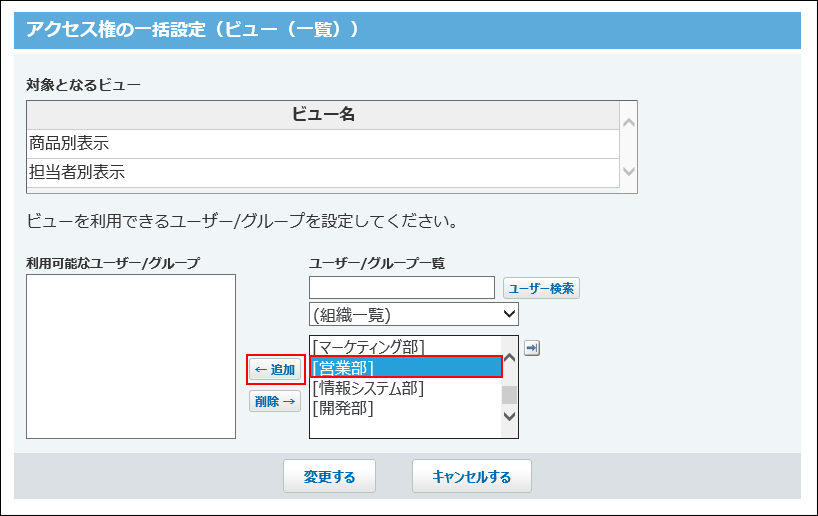This screenshot has width=818, height=516.
Task: Click the 'キャンセルする' button
Action: point(472,476)
